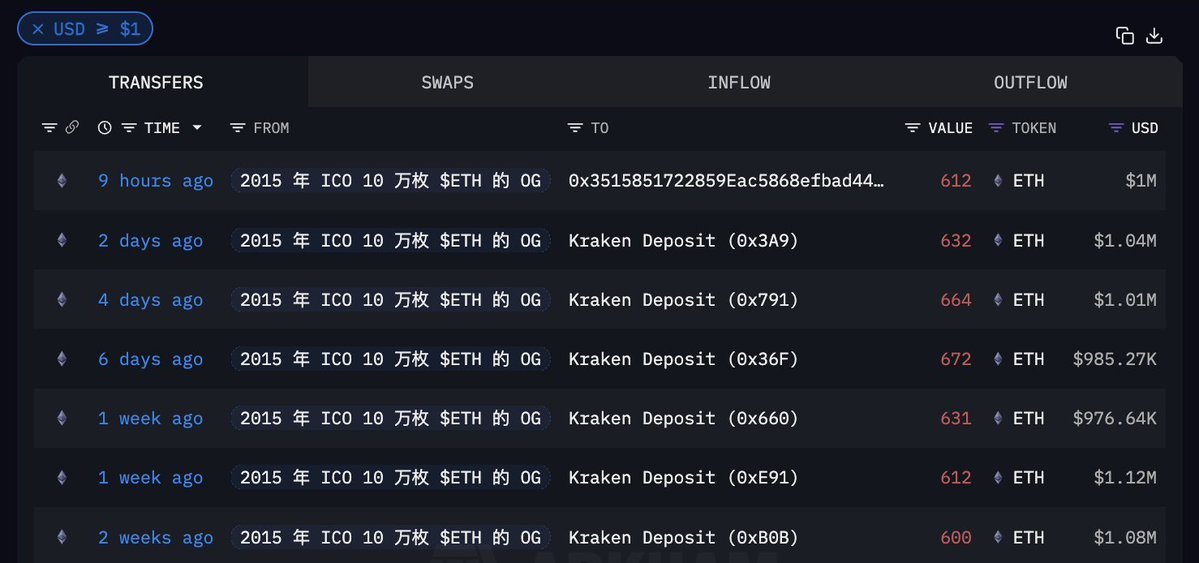Click the clock icon beside the TIME column
1199x563 pixels.
click(x=105, y=128)
